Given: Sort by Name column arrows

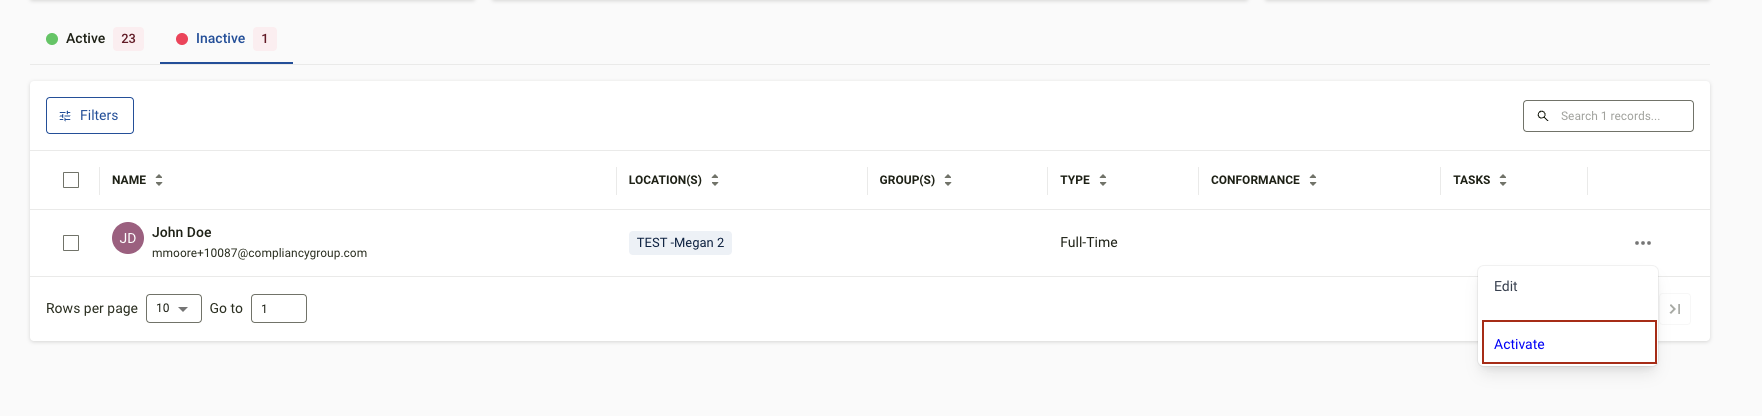Looking at the screenshot, I should 159,180.
